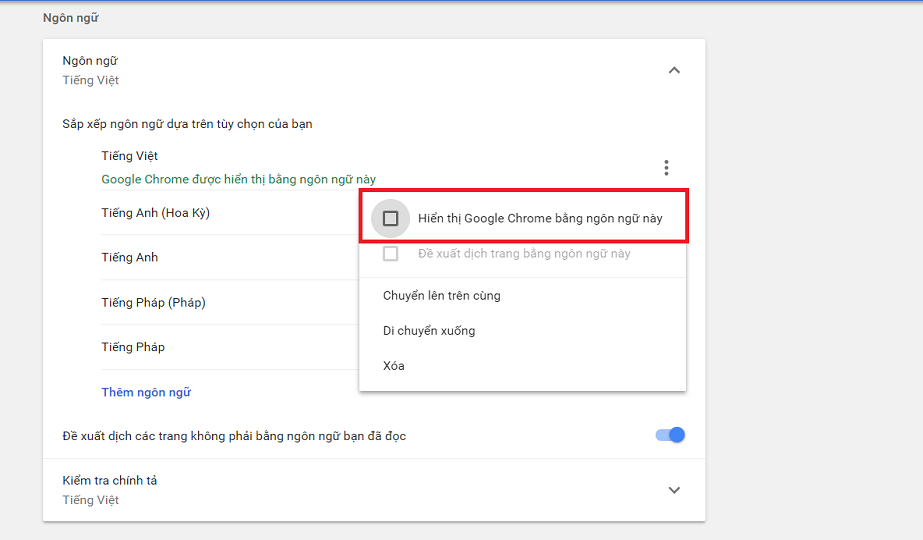Check 'Hiển thị Google Chrome bằng ngôn ngữ này'

(x=390, y=218)
